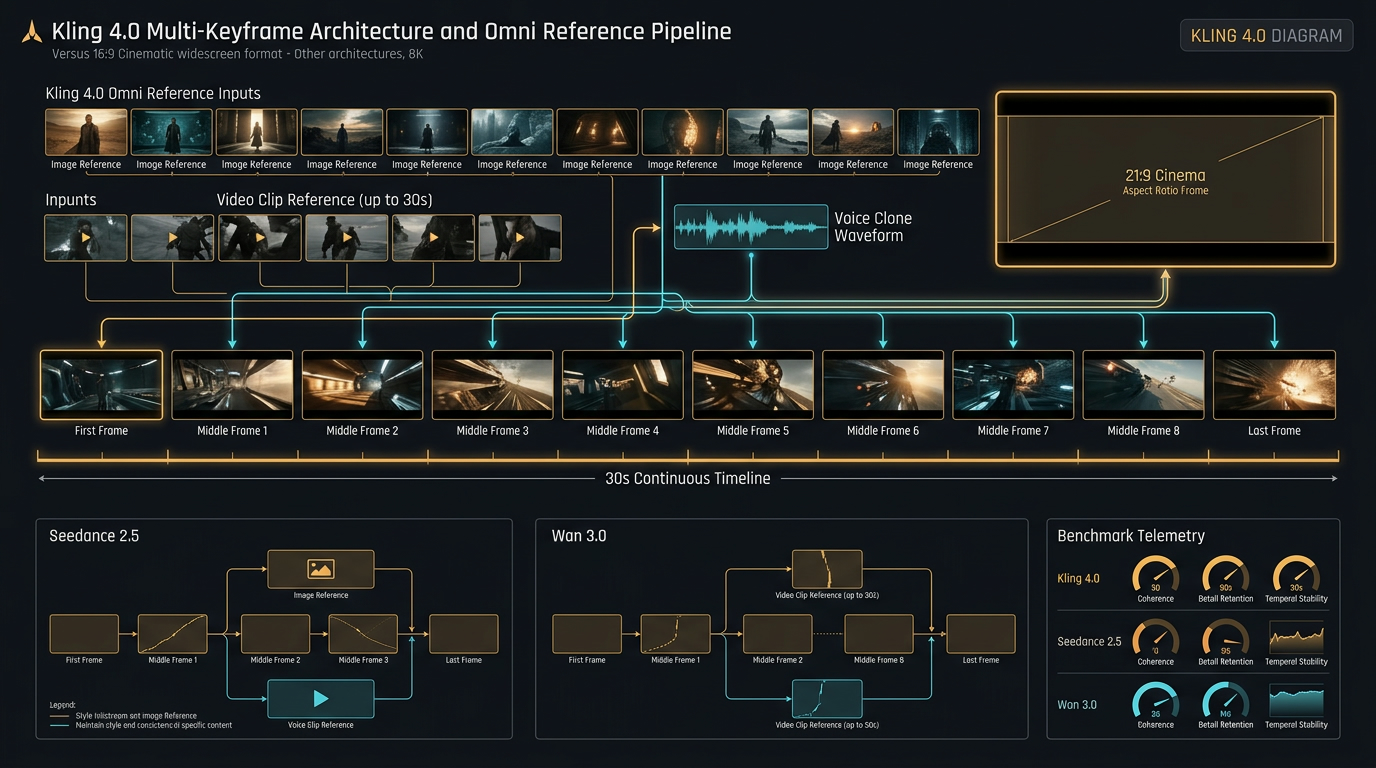
Task: Select the Voice Clone Waveform display
Action: 751,227
